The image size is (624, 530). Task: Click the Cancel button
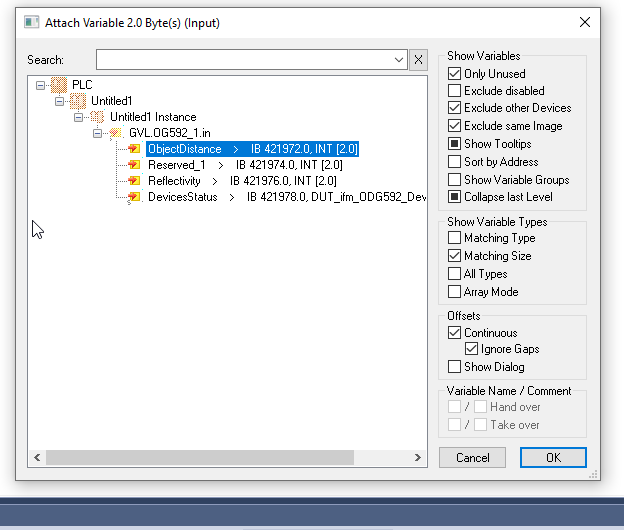tap(472, 458)
